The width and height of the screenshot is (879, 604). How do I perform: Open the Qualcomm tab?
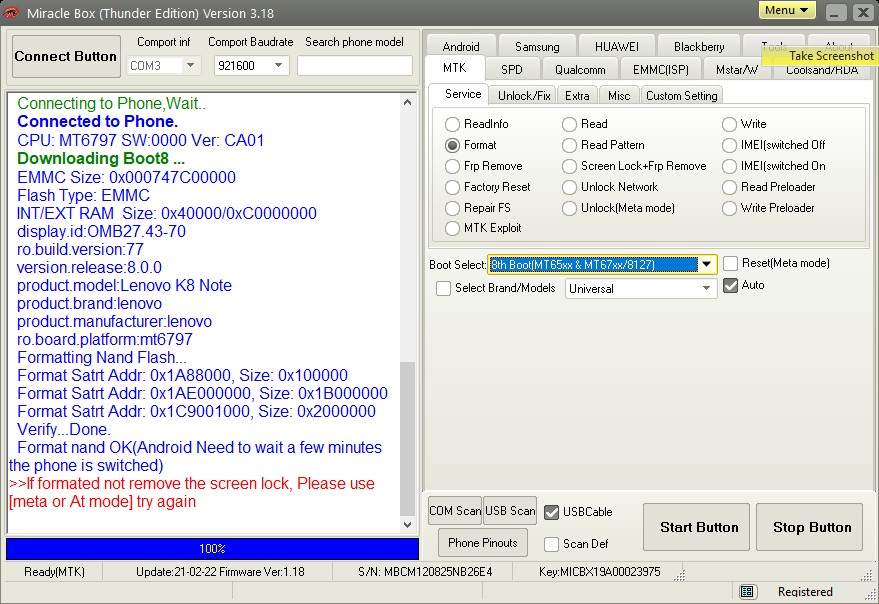click(580, 70)
